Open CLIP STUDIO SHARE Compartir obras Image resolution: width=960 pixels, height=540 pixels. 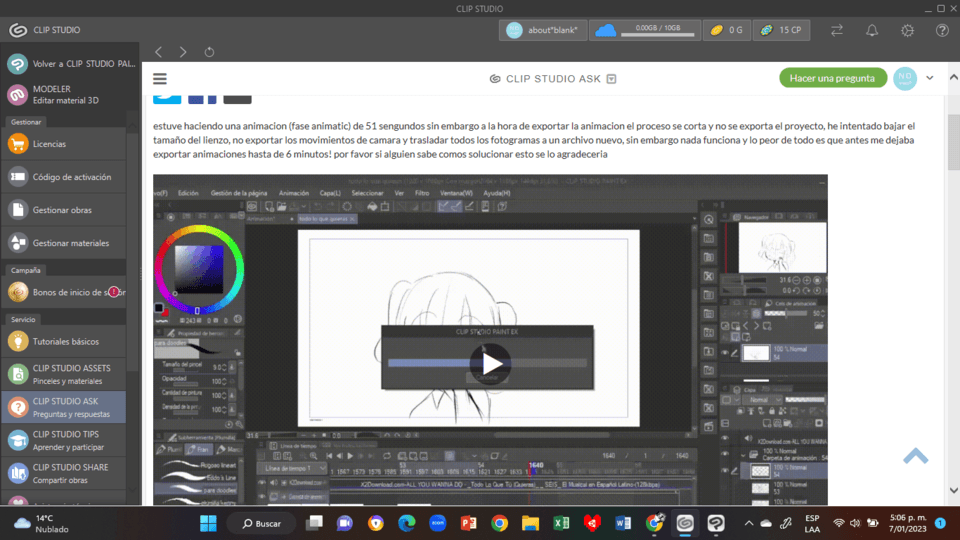(64, 473)
